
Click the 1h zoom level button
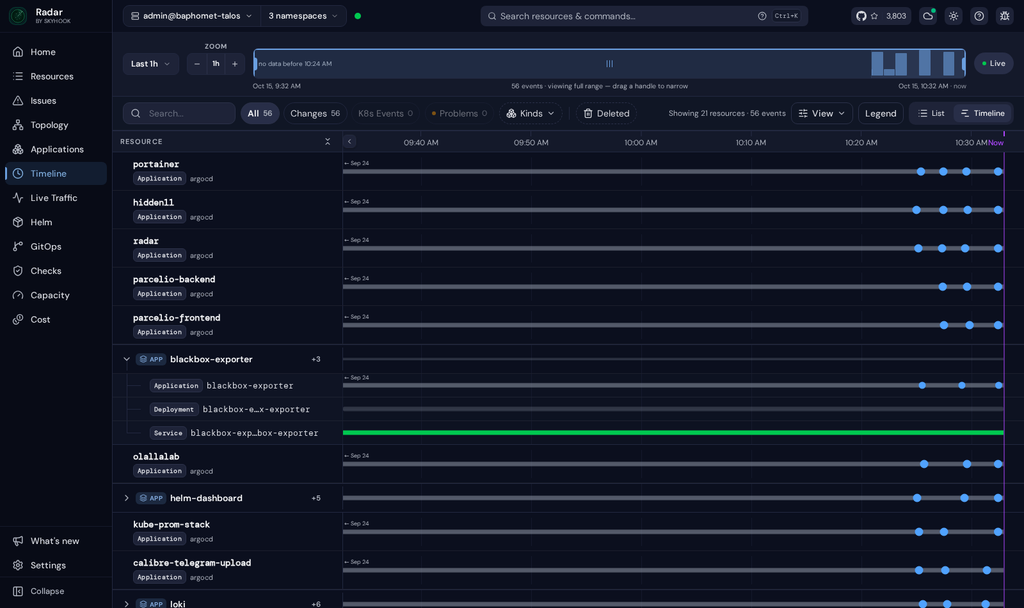tap(216, 63)
